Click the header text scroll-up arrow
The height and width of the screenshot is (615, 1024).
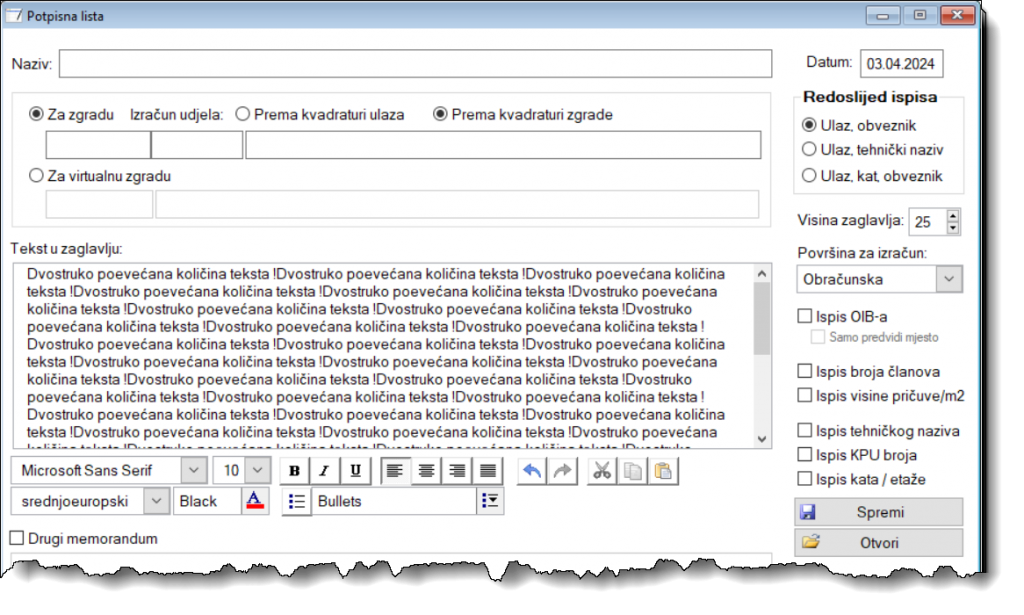(x=761, y=274)
